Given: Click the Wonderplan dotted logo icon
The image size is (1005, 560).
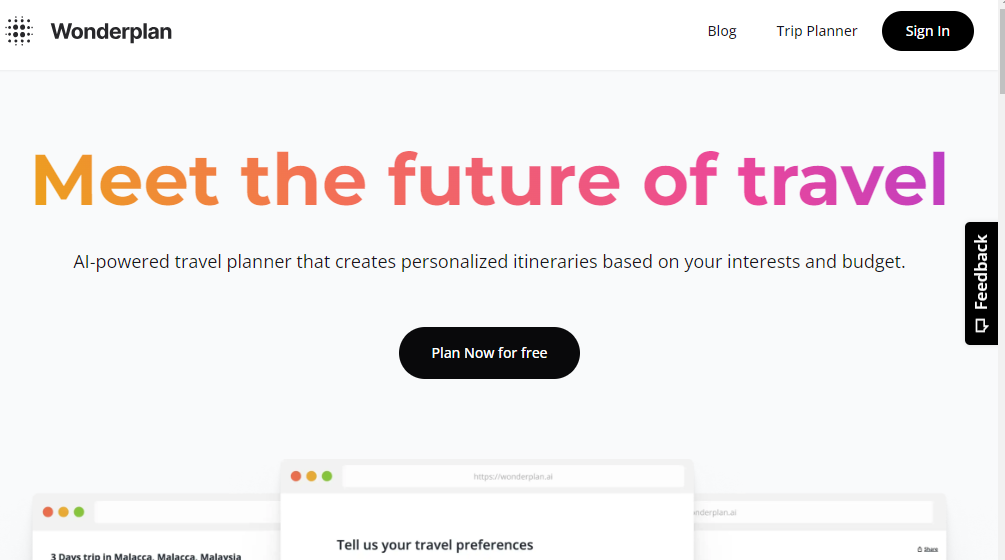Looking at the screenshot, I should pyautogui.click(x=19, y=31).
